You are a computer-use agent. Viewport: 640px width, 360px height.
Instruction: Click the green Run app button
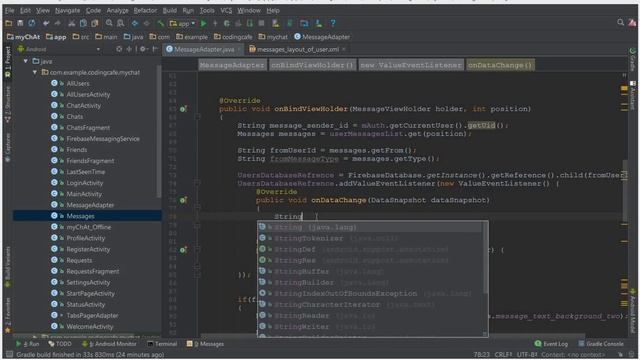203,24
